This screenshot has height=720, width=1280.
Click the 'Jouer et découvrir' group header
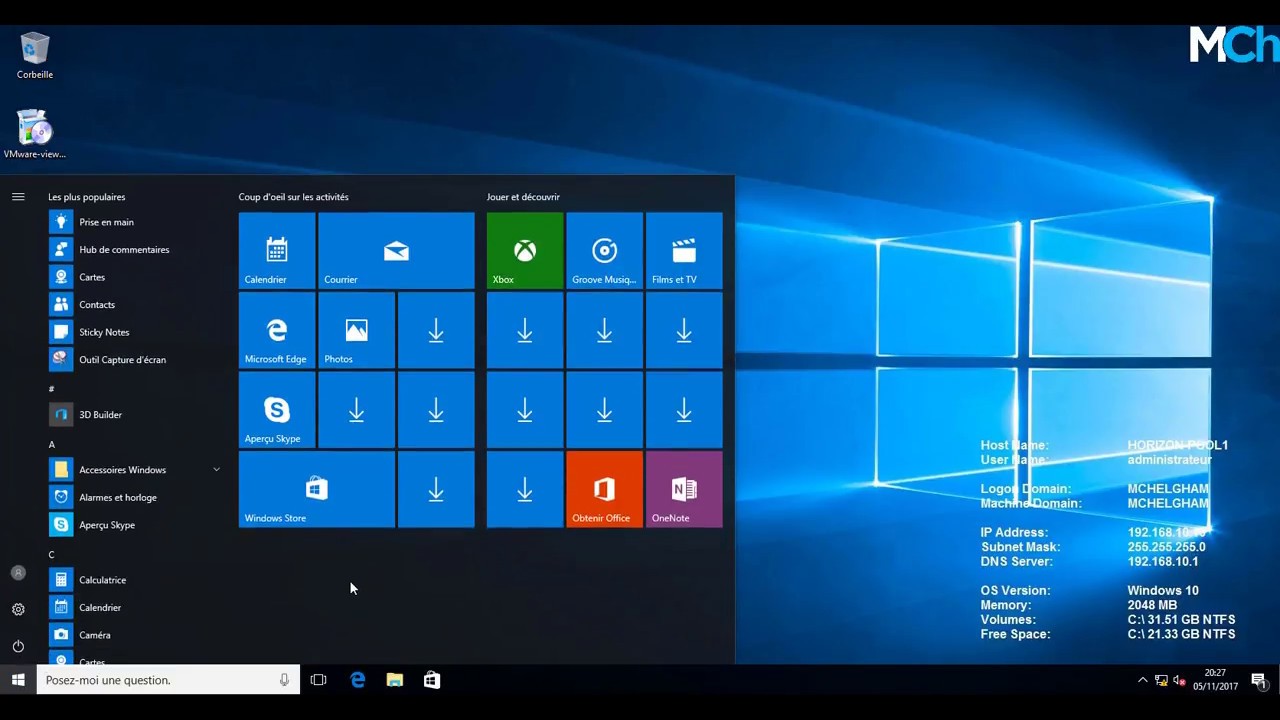[523, 197]
